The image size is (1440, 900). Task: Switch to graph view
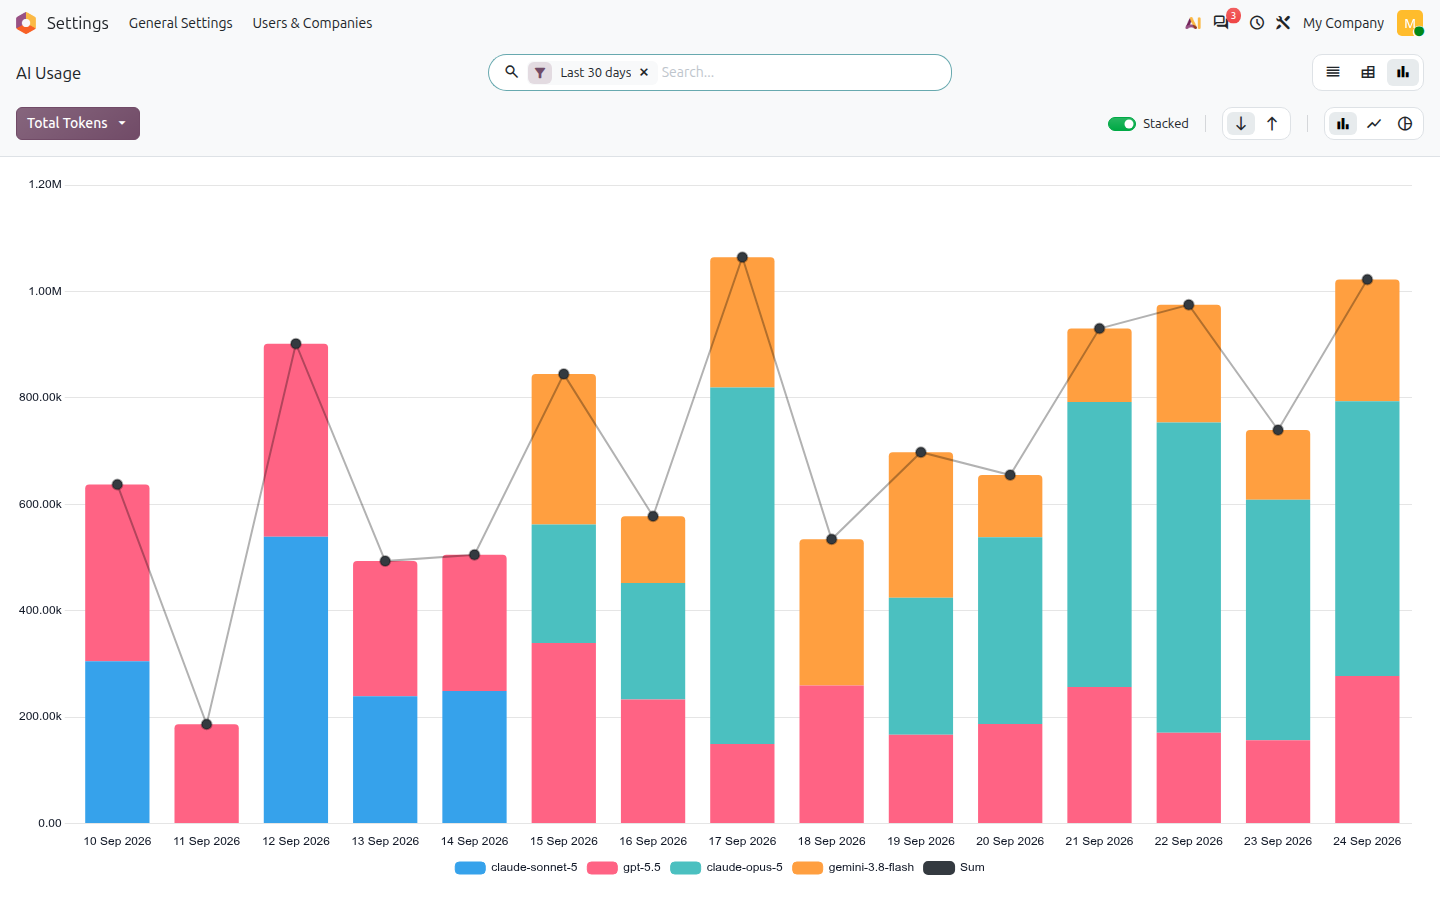[1403, 72]
